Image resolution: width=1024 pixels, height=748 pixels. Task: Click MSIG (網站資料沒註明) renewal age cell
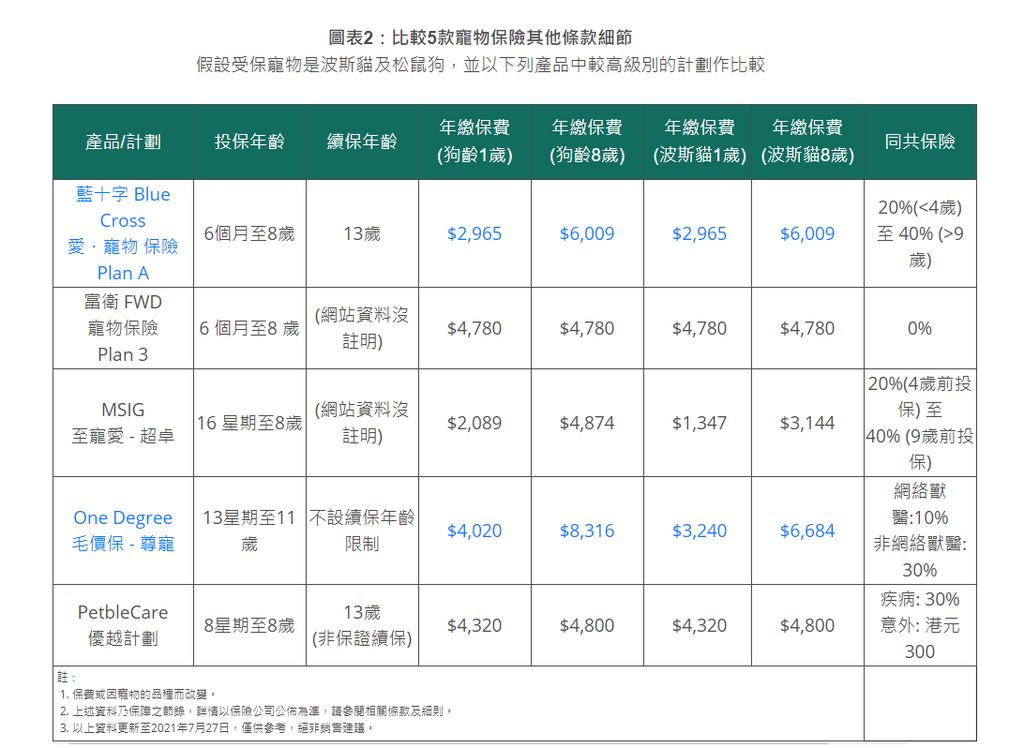(362, 423)
